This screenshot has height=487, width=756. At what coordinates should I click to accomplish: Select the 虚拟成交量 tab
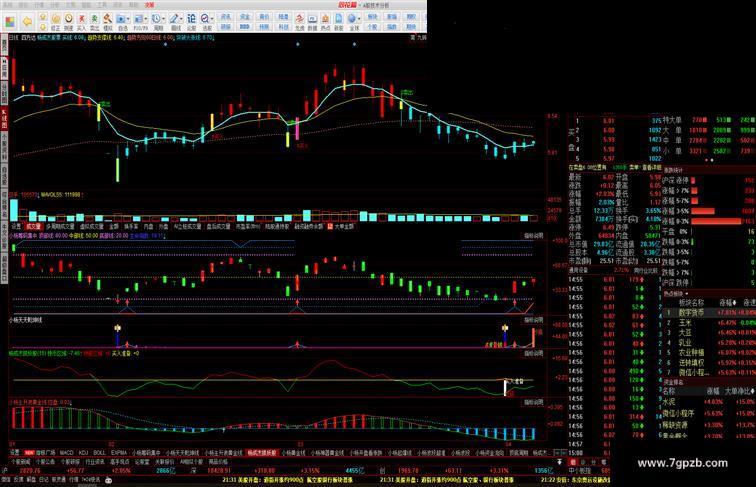[x=92, y=226]
